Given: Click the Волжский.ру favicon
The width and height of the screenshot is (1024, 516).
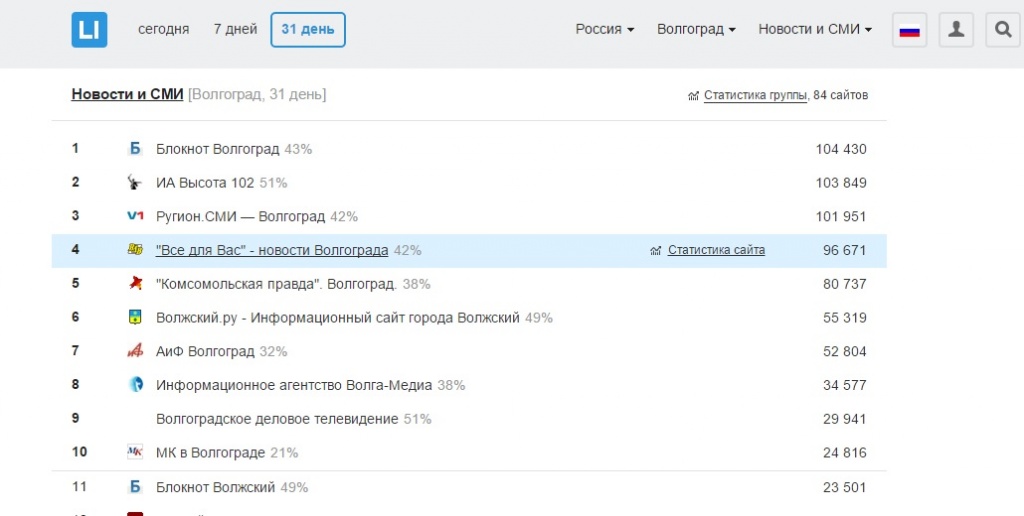Looking at the screenshot, I should (135, 318).
